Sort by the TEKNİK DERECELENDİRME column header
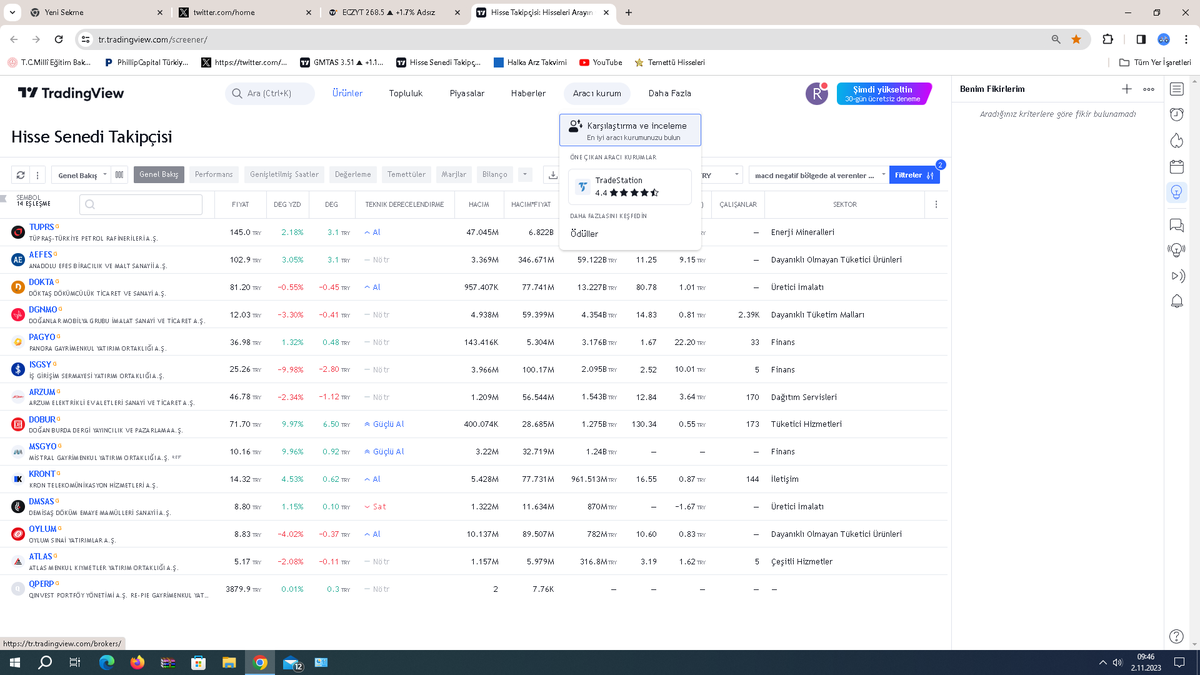Screen dimensions: 1200x675 click(404, 204)
